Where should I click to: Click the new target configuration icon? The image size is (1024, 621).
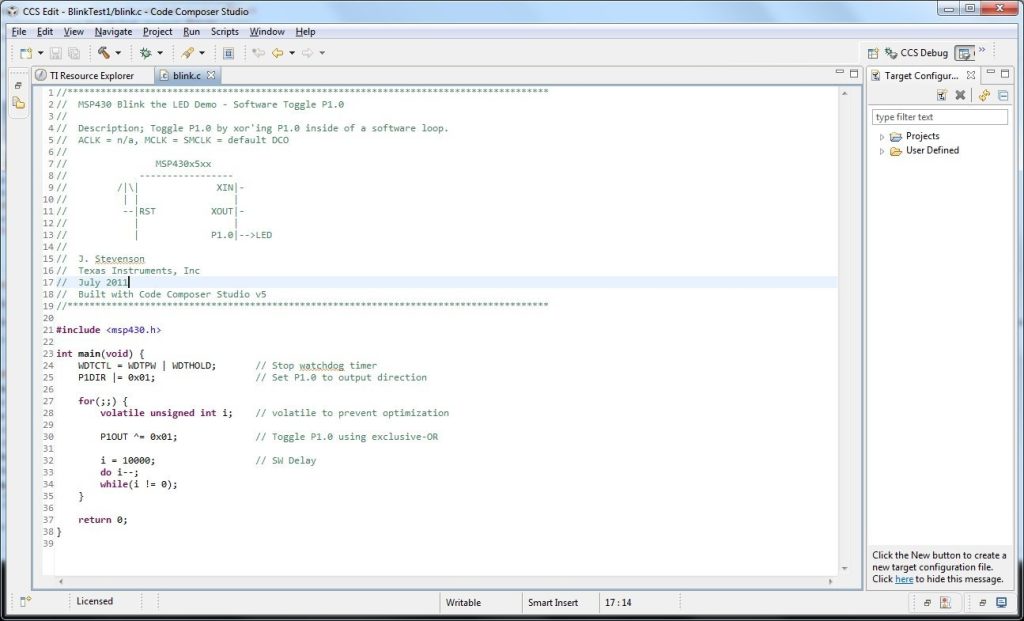[942, 95]
